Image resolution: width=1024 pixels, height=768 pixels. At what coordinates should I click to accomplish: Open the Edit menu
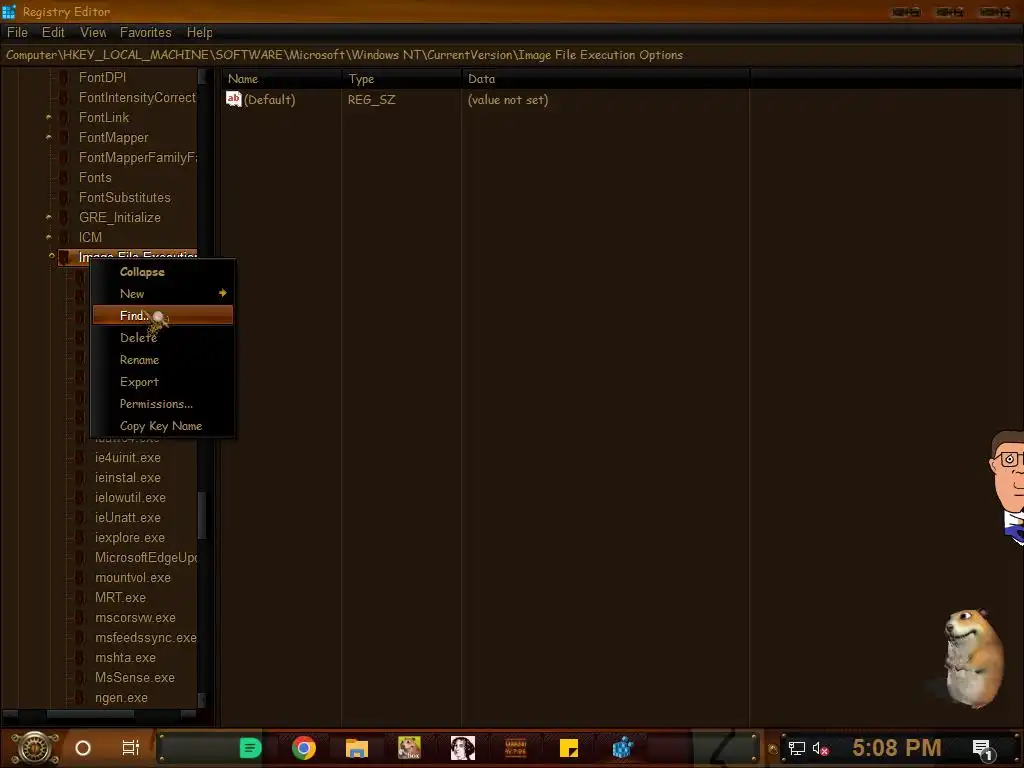point(53,32)
